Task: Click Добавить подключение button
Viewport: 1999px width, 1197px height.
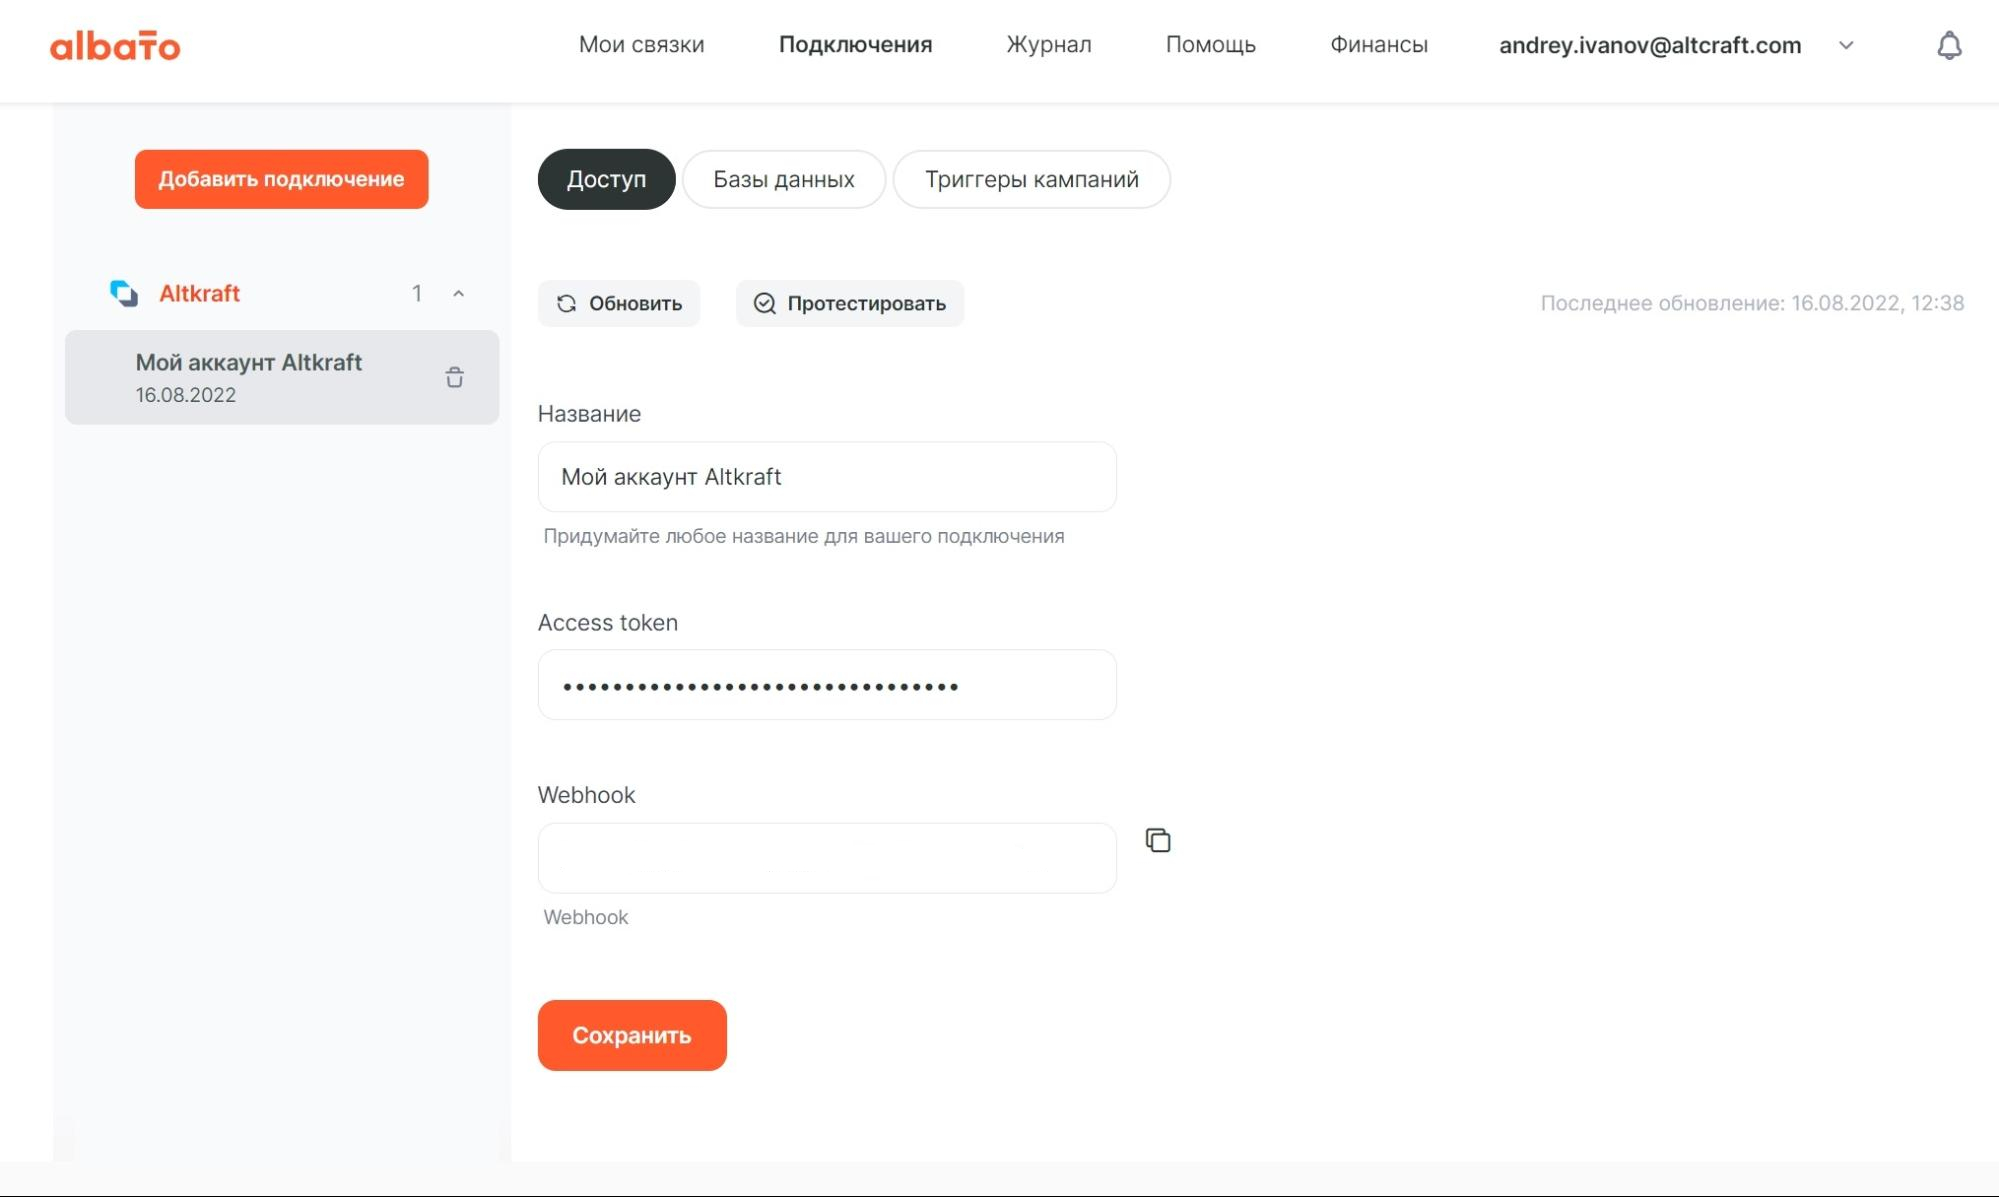Action: [281, 179]
